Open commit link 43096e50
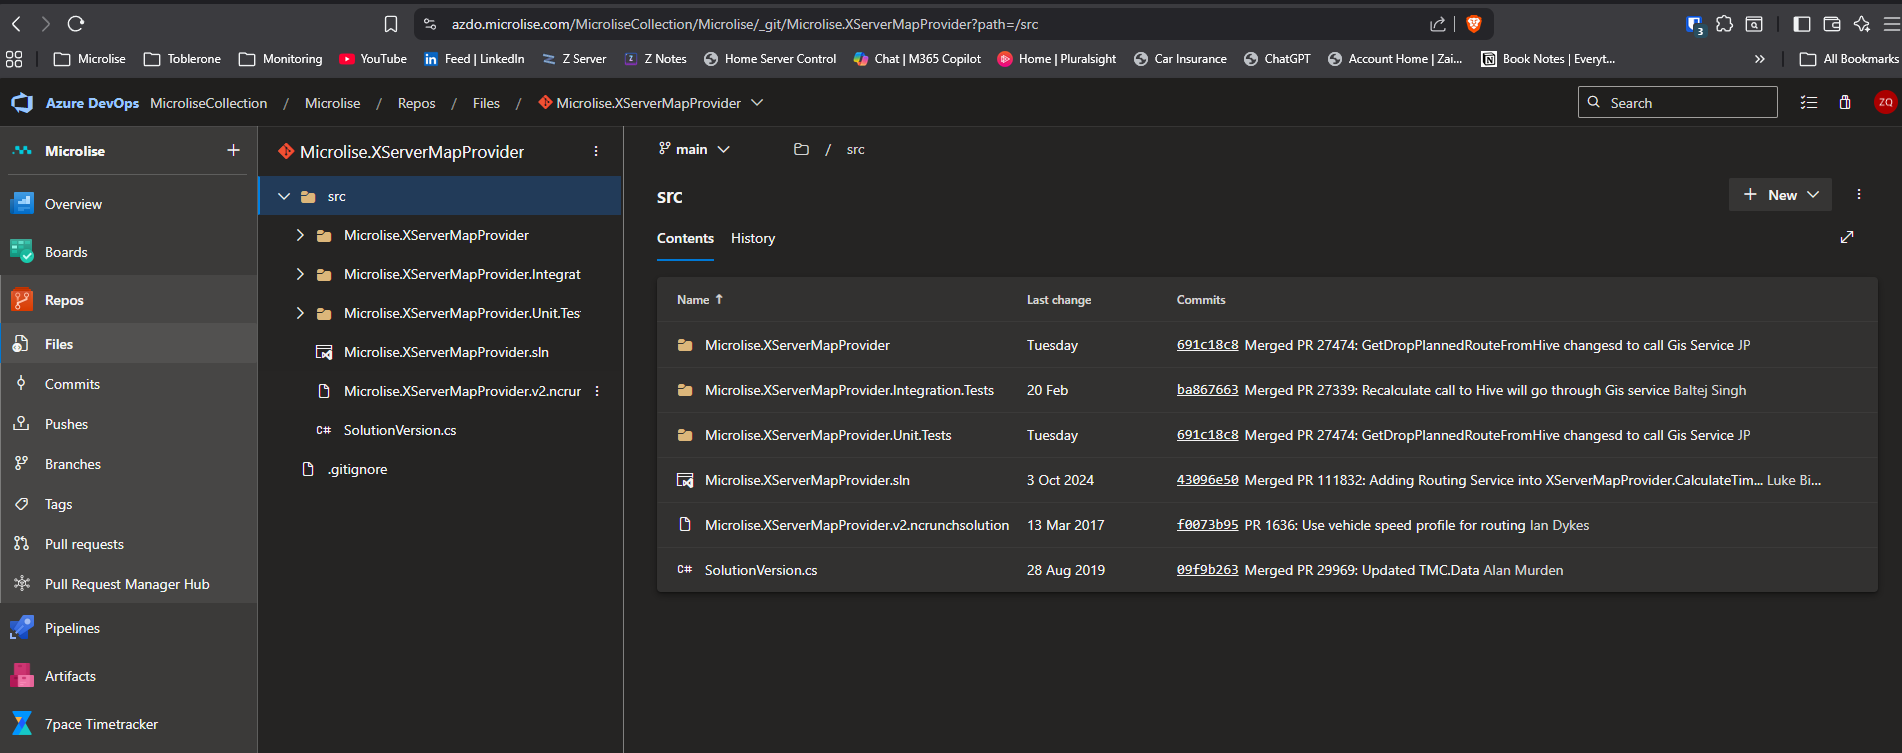Image resolution: width=1902 pixels, height=753 pixels. 1207,480
